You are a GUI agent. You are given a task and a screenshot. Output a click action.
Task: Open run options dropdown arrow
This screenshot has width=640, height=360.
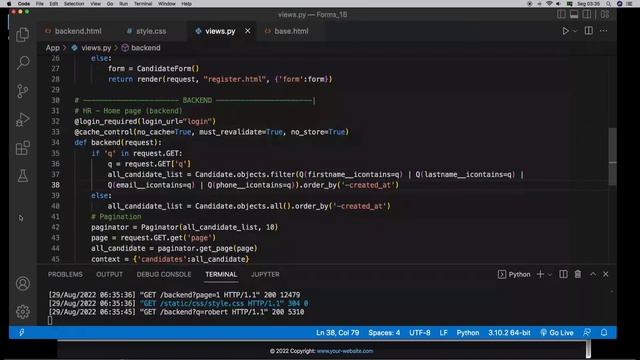click(575, 31)
